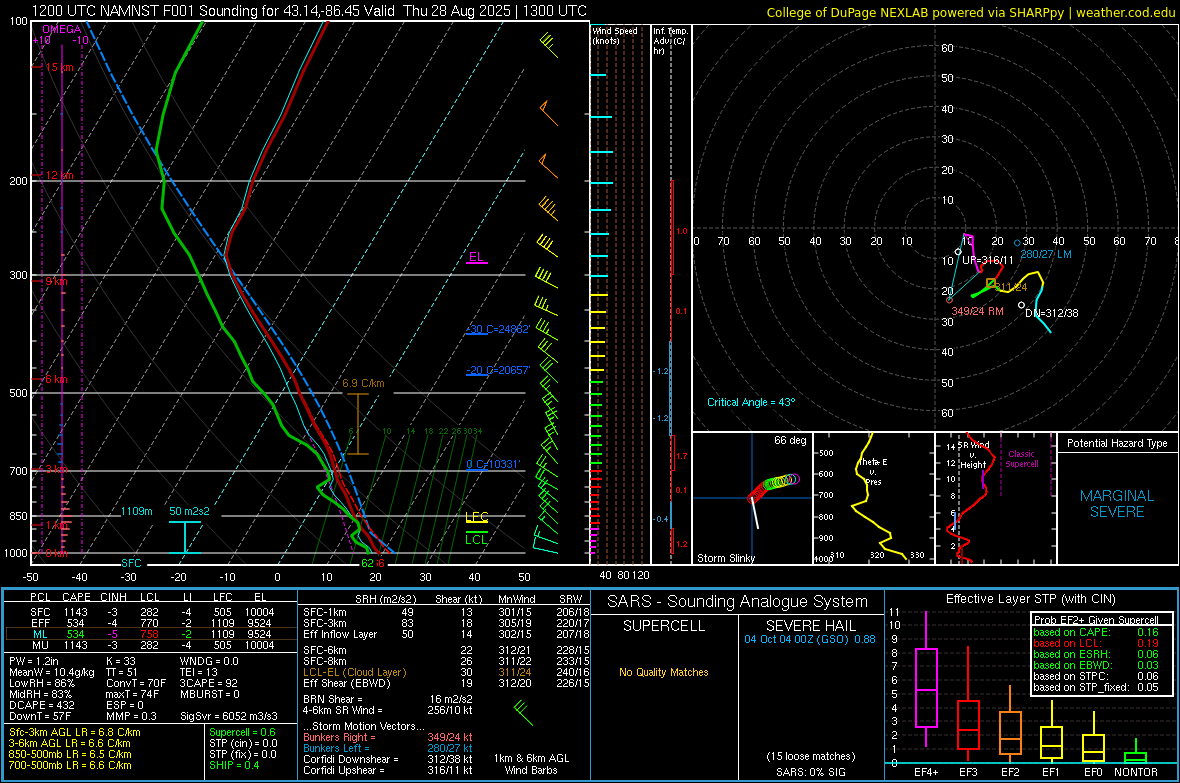
Task: Click the 'DCAPE = 432' value
Action: (x=42, y=705)
